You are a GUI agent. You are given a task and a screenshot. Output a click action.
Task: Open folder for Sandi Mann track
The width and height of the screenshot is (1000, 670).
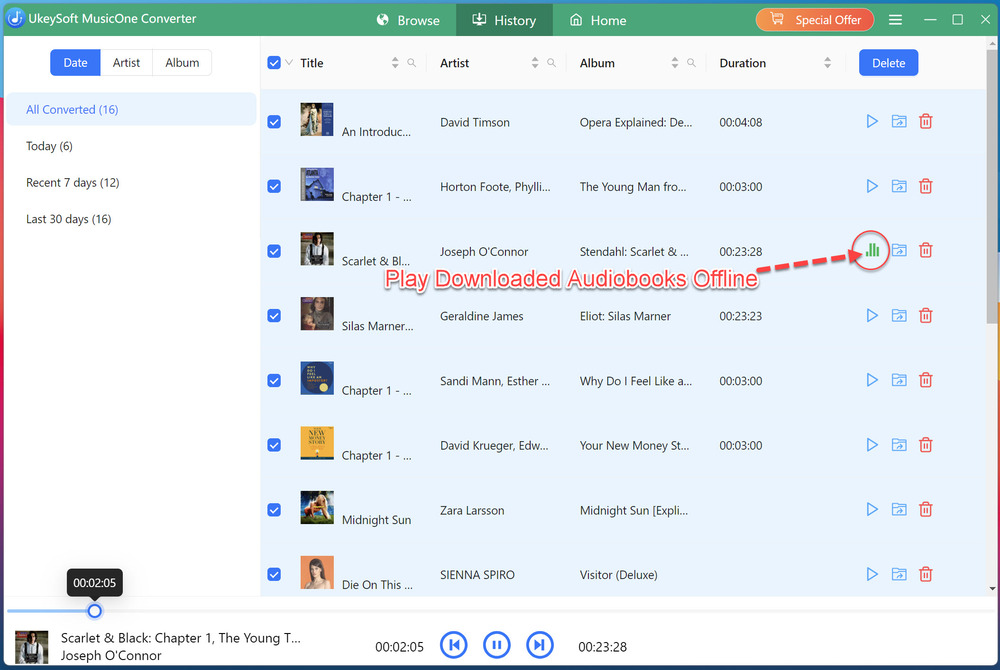(x=899, y=380)
